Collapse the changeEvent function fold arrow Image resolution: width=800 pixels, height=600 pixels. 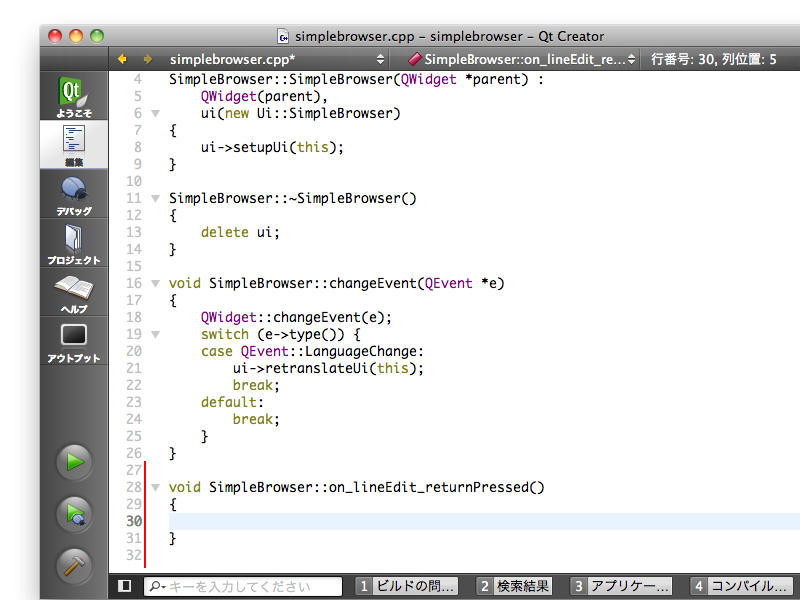155,283
